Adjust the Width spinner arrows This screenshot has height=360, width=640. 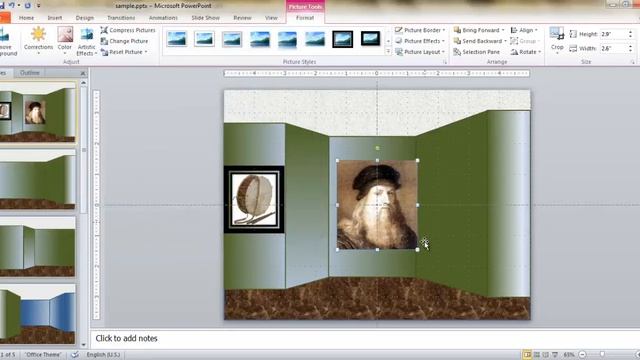click(631, 49)
